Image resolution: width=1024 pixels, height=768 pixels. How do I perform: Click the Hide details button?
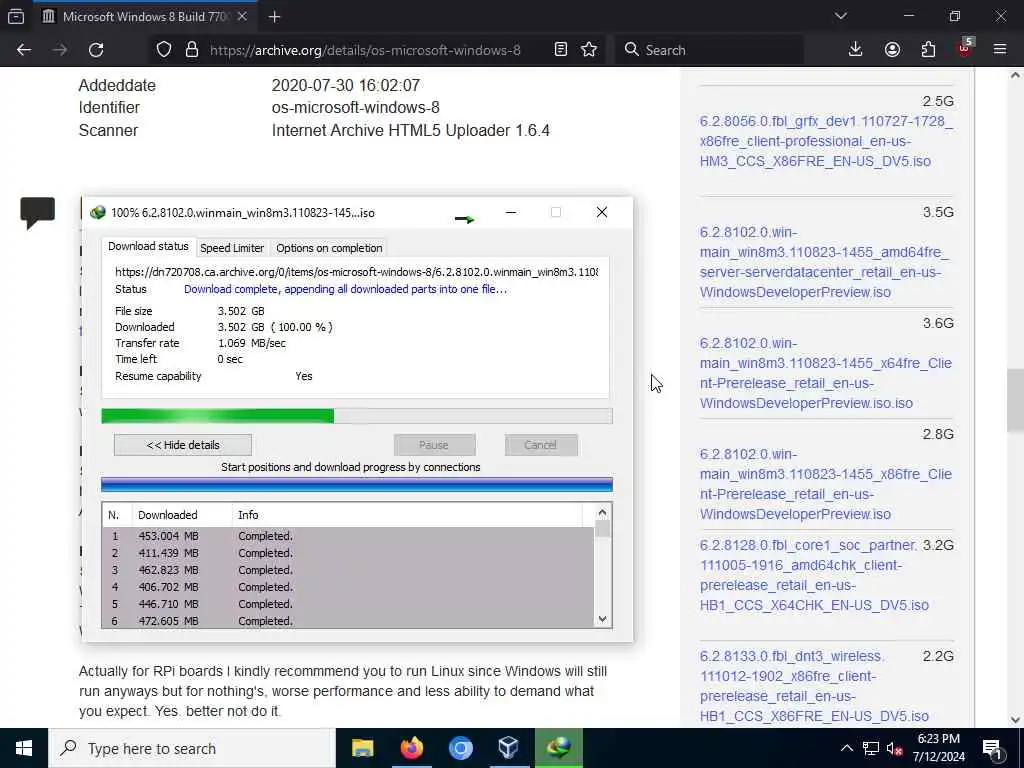pyautogui.click(x=183, y=445)
